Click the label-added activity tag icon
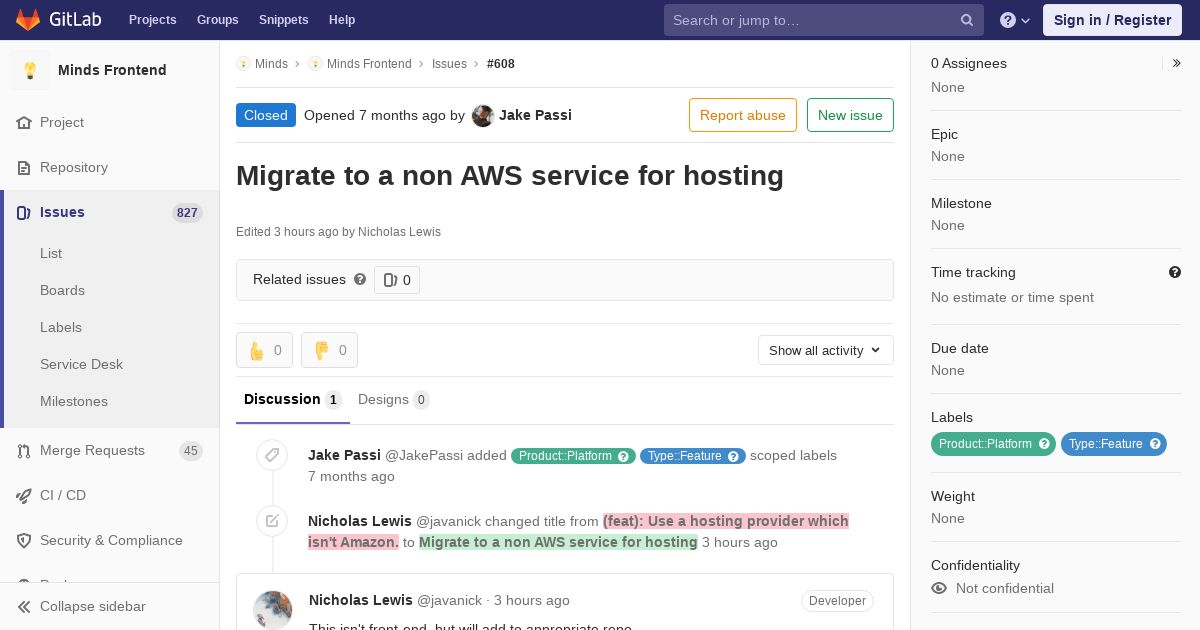The height and width of the screenshot is (630, 1200). (272, 455)
